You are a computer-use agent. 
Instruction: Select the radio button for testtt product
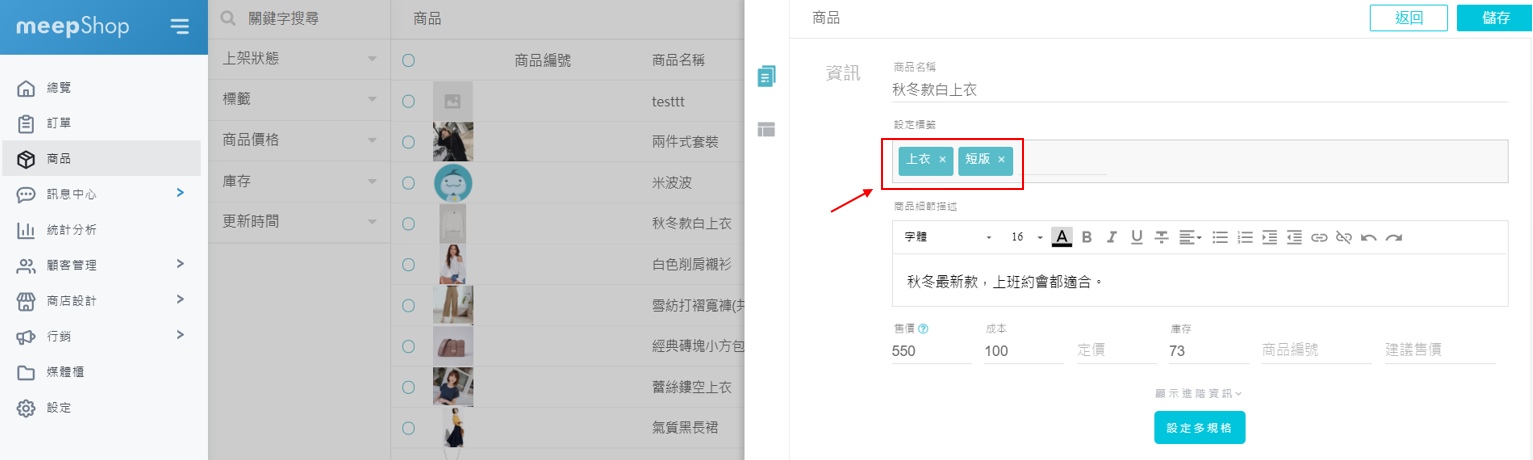pyautogui.click(x=408, y=101)
